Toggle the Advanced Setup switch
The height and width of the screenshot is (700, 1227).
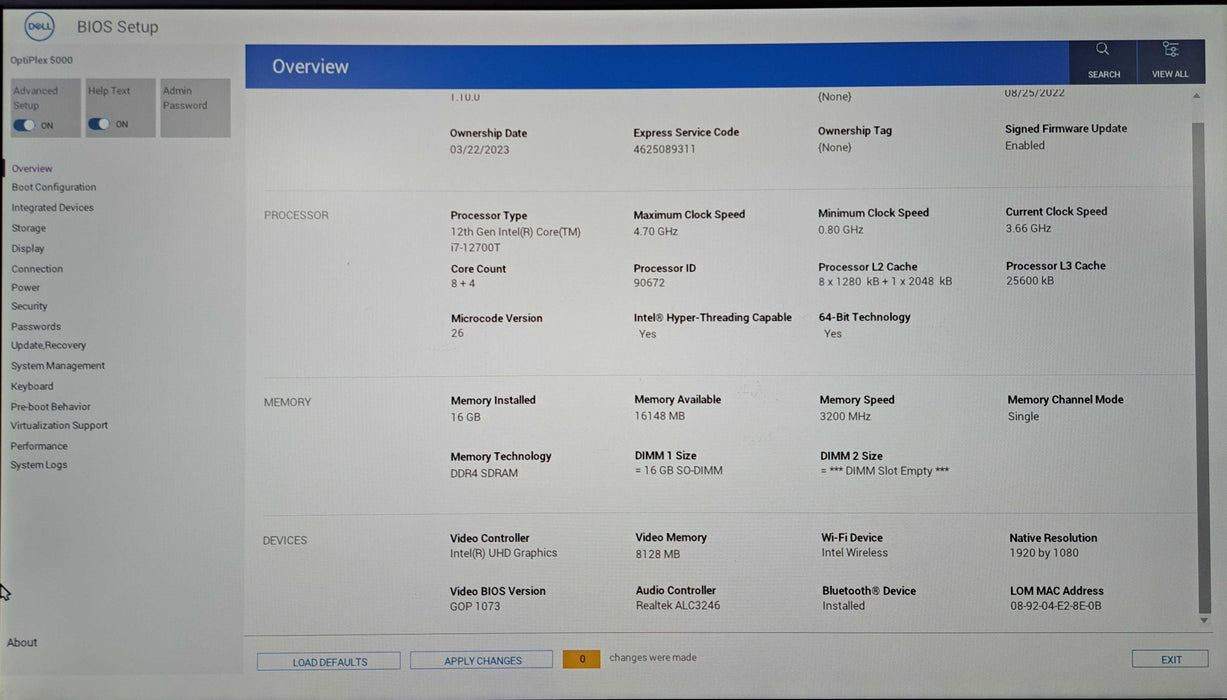pyautogui.click(x=24, y=125)
